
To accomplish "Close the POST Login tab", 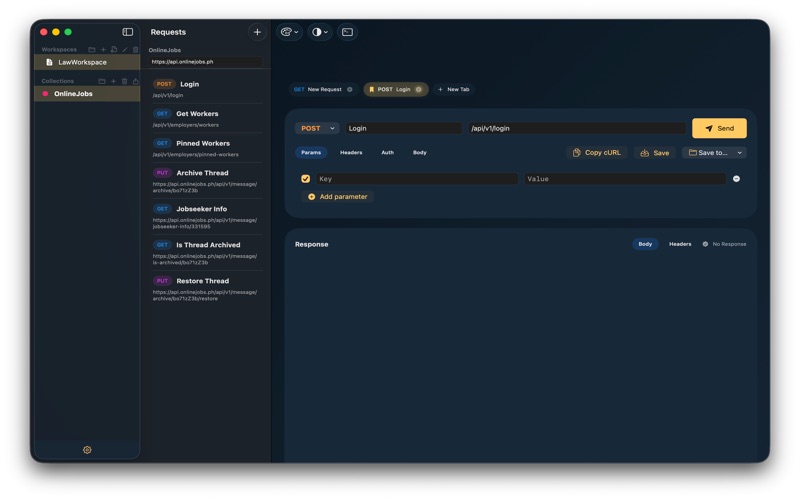I will click(x=418, y=89).
